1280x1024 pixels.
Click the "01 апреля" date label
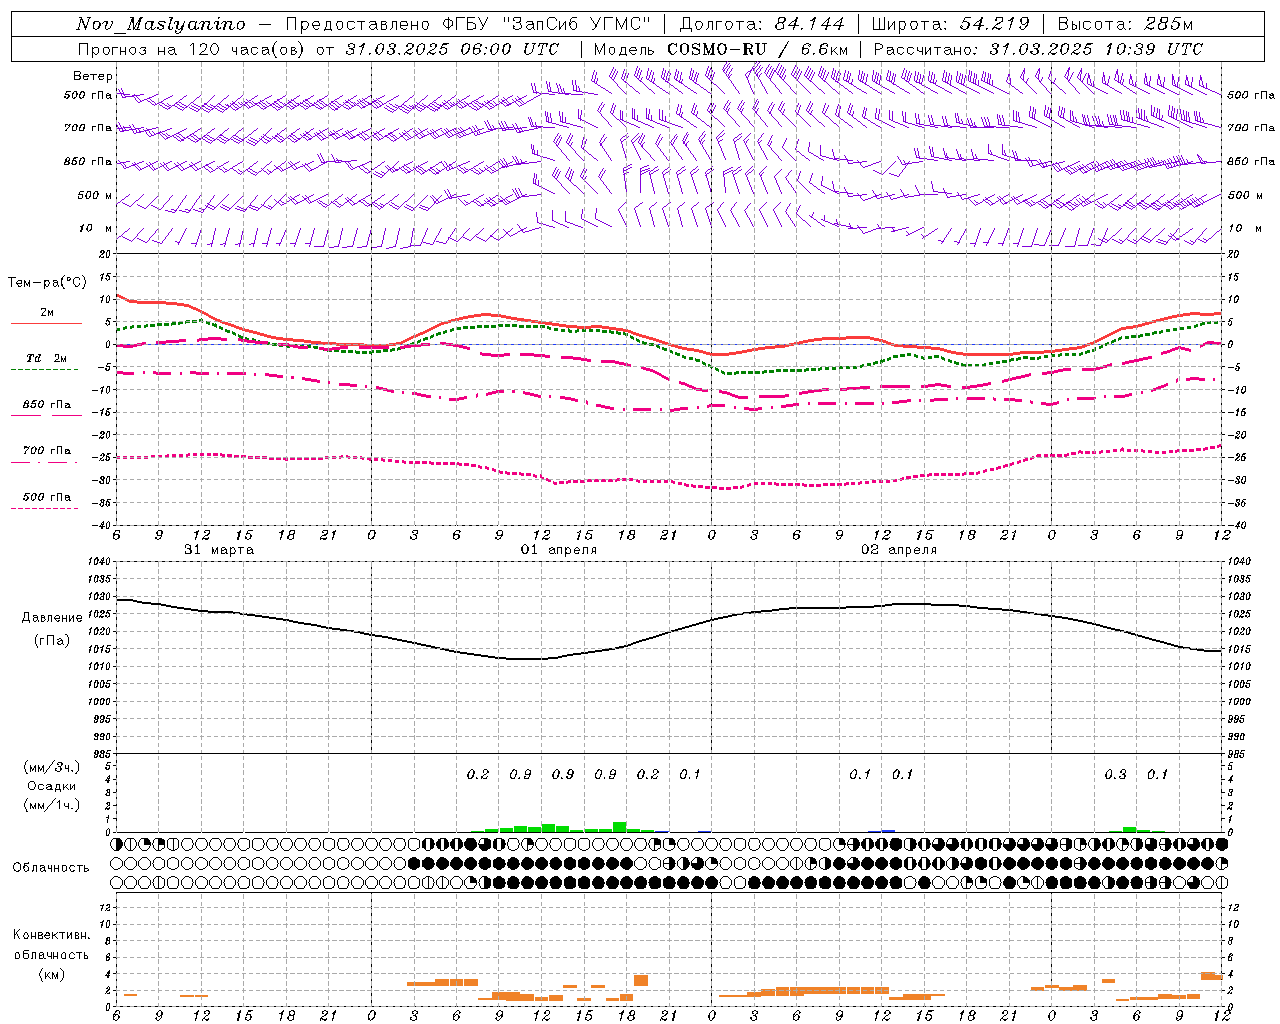pyautogui.click(x=559, y=550)
